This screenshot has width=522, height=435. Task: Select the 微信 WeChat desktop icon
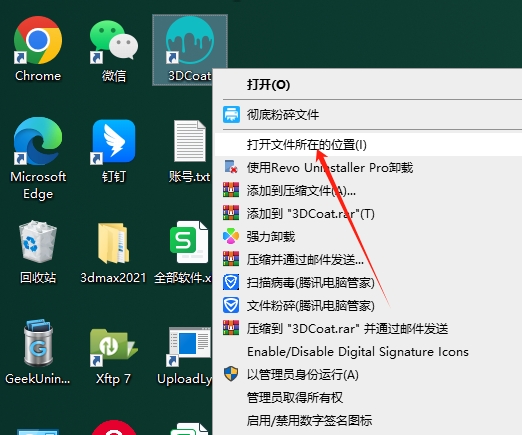(x=114, y=49)
